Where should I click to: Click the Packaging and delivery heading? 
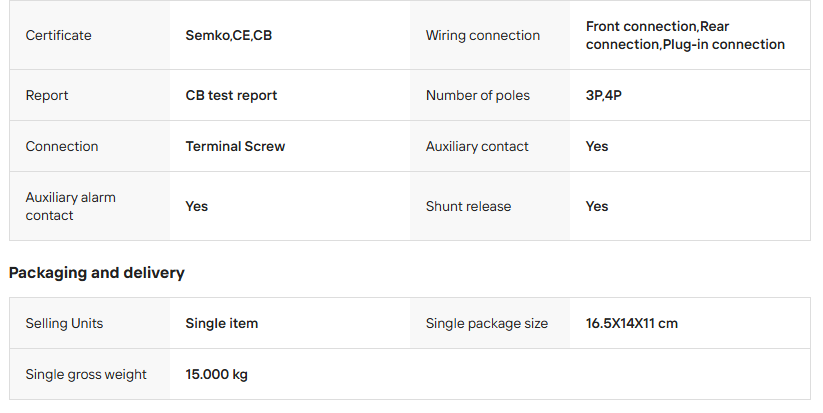click(97, 272)
